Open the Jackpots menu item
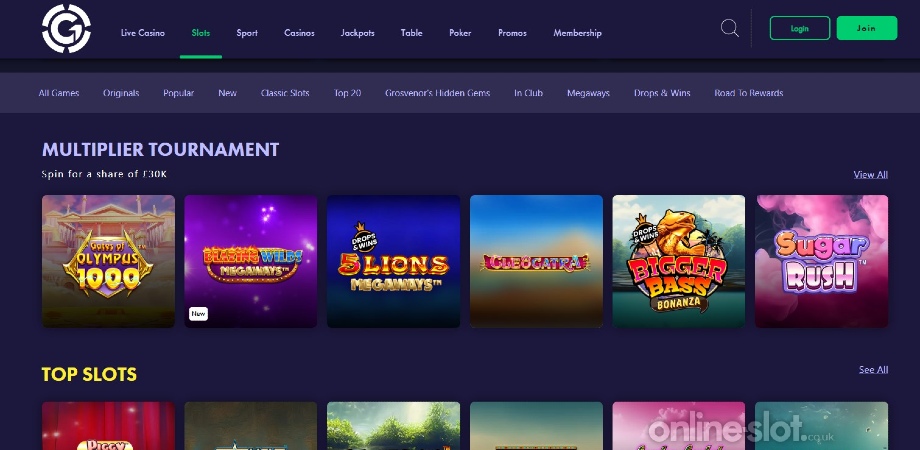Viewport: 920px width, 450px height. click(x=357, y=33)
